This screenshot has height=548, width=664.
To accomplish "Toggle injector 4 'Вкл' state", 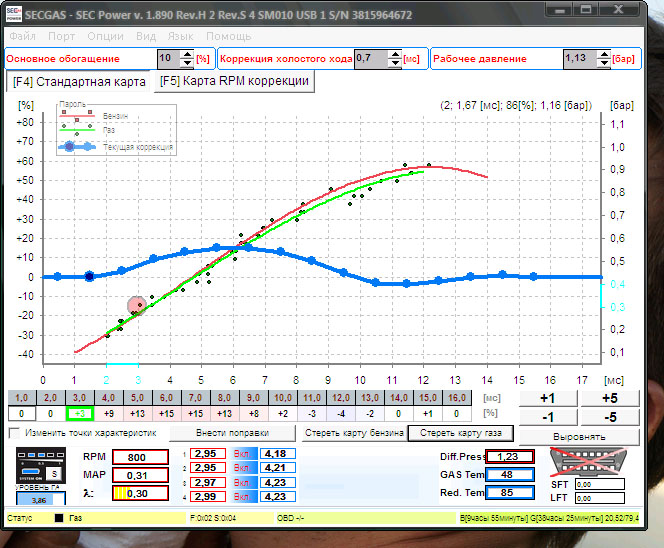I will coord(244,496).
